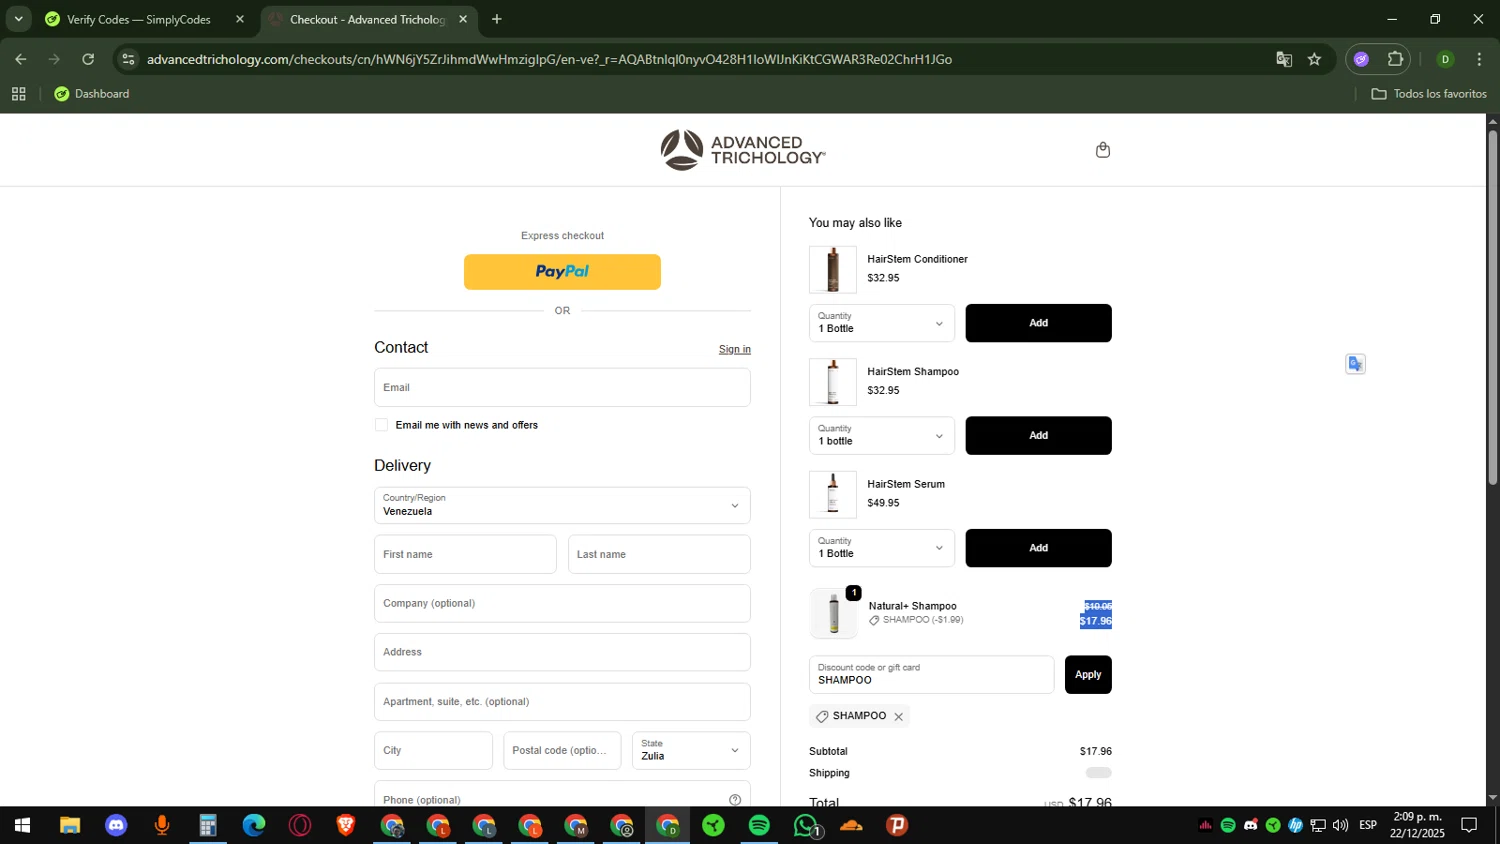The width and height of the screenshot is (1500, 844).
Task: Open the Calculator app from taskbar
Action: (208, 825)
